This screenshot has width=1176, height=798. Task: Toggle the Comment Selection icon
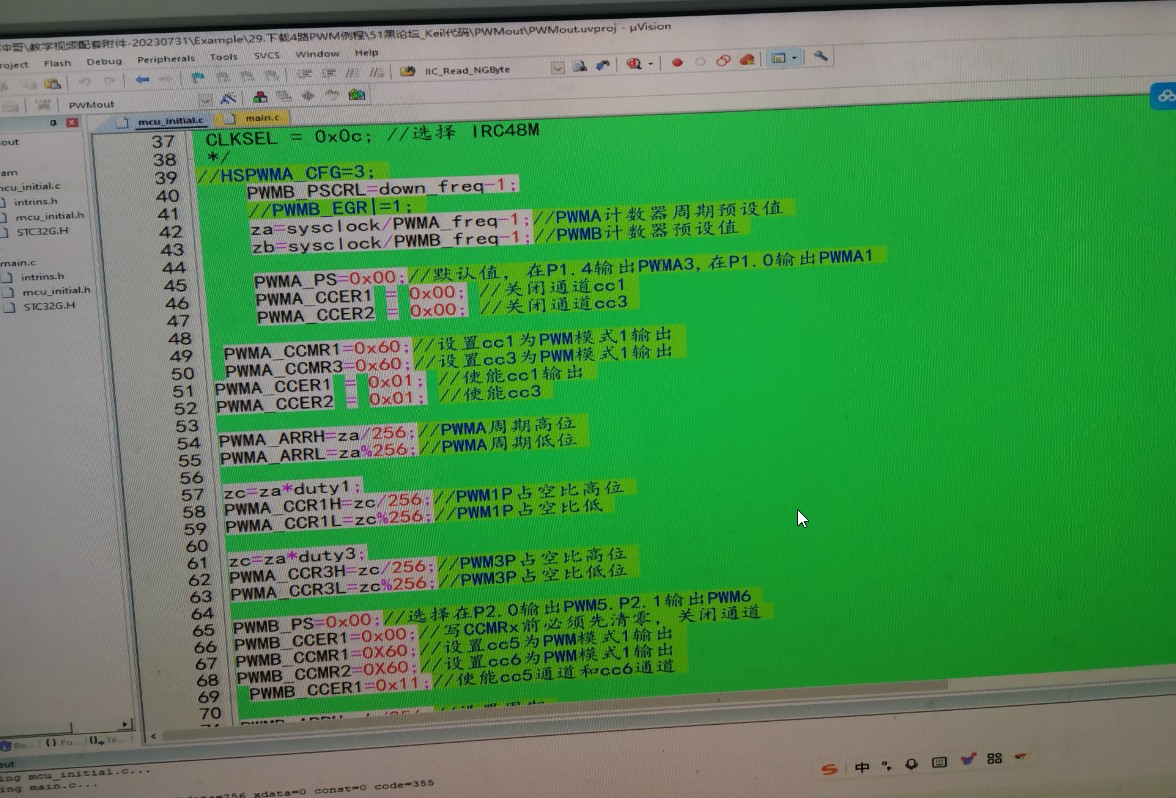click(x=351, y=73)
